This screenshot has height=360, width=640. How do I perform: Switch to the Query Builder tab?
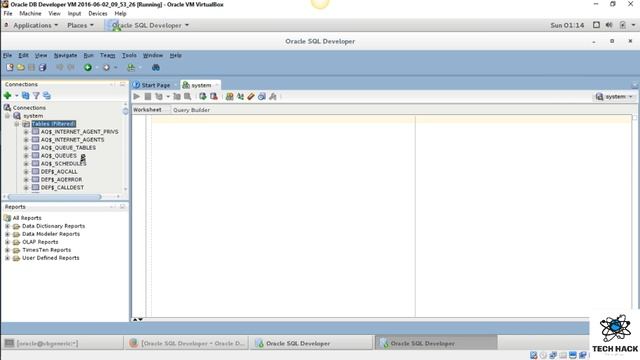(191, 110)
